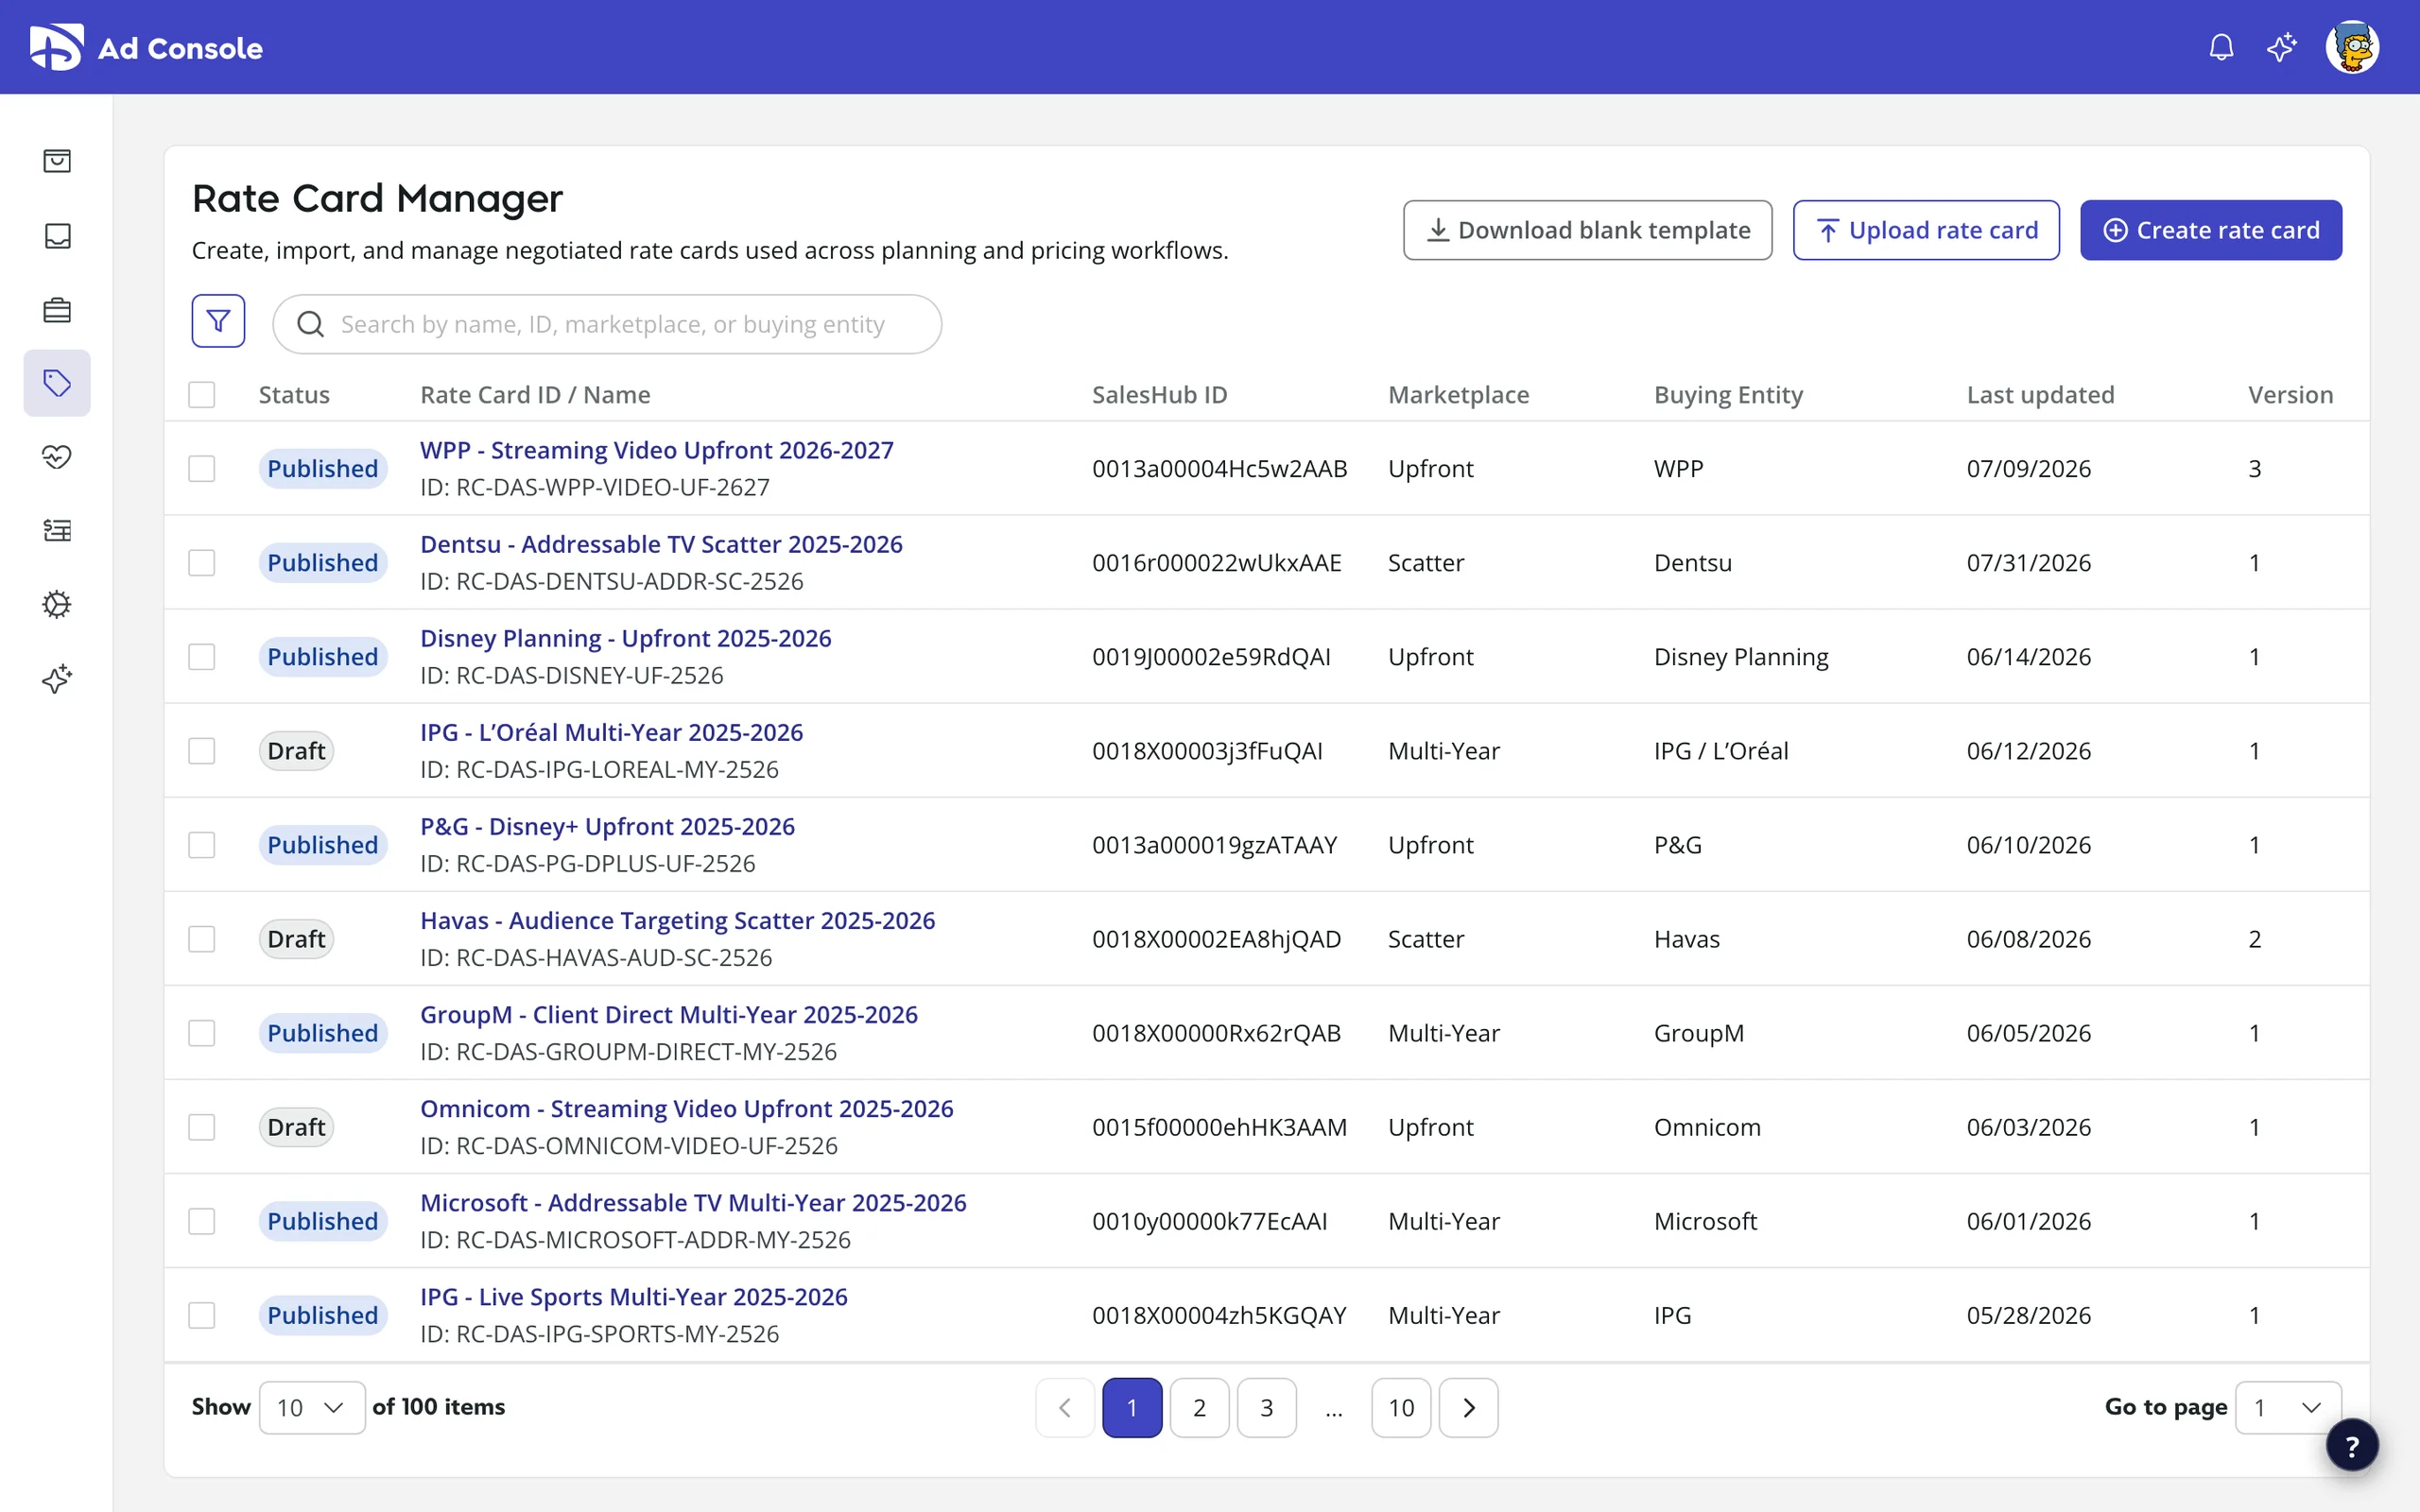Click the Buying Entity column header

pos(1728,395)
